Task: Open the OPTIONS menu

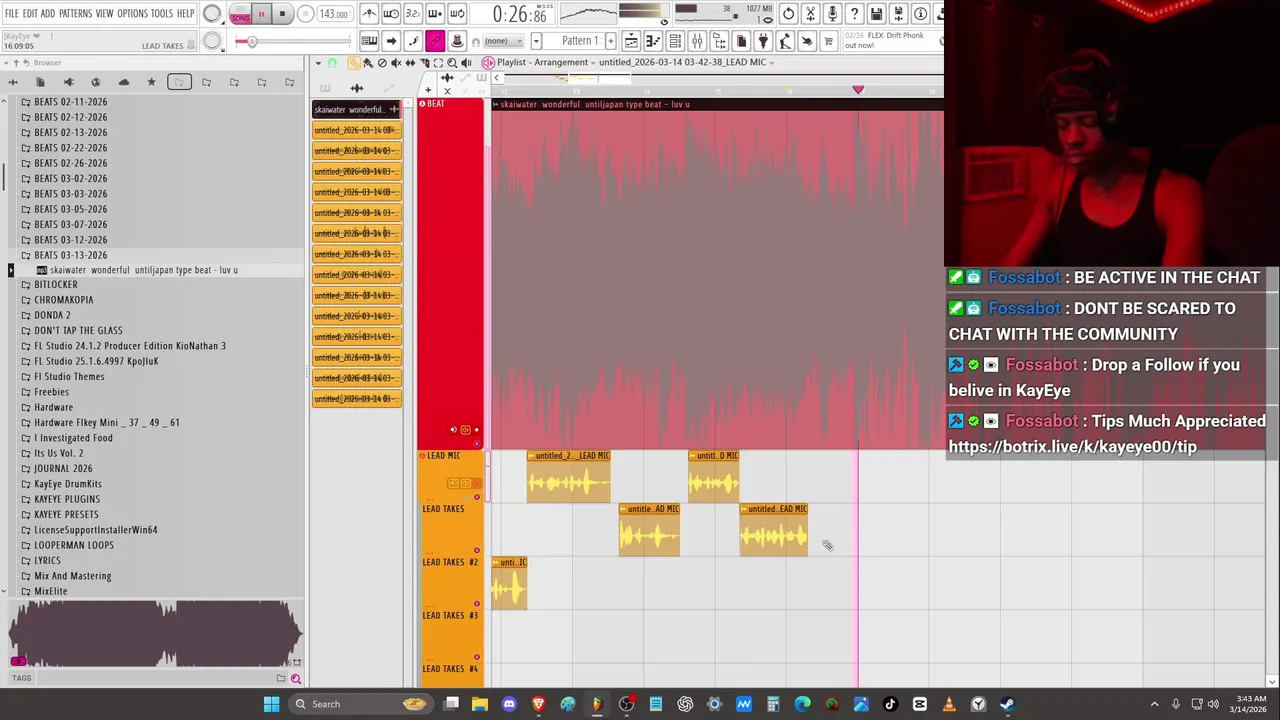Action: (x=132, y=14)
